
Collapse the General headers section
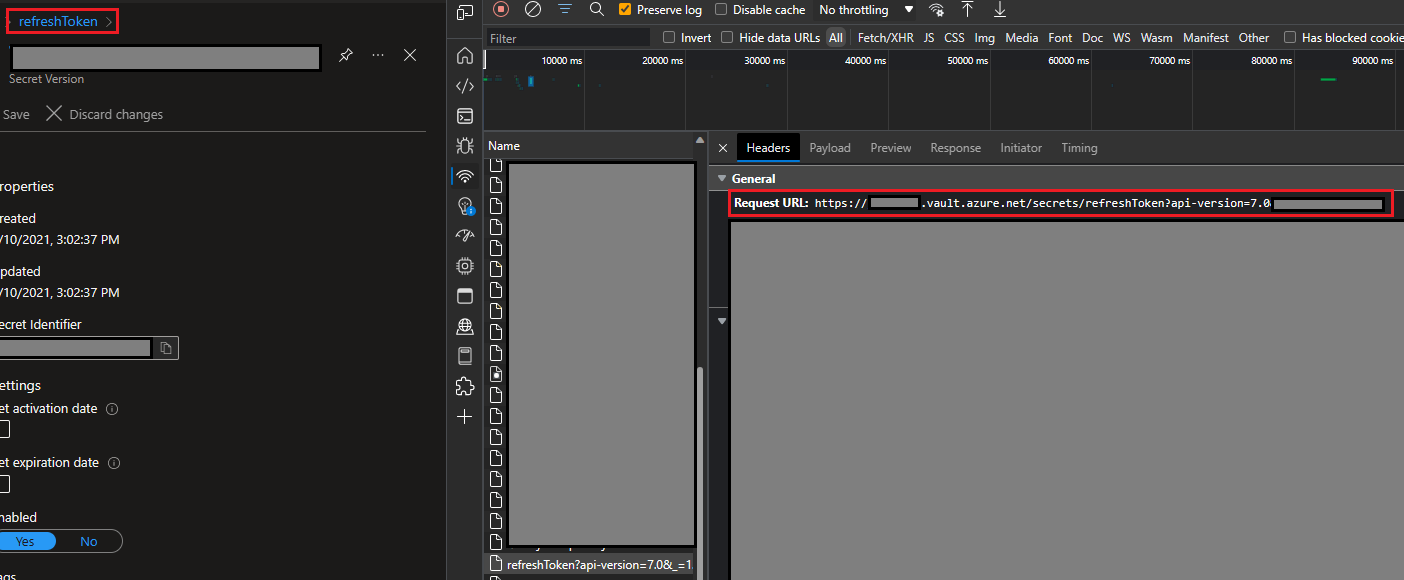[722, 179]
